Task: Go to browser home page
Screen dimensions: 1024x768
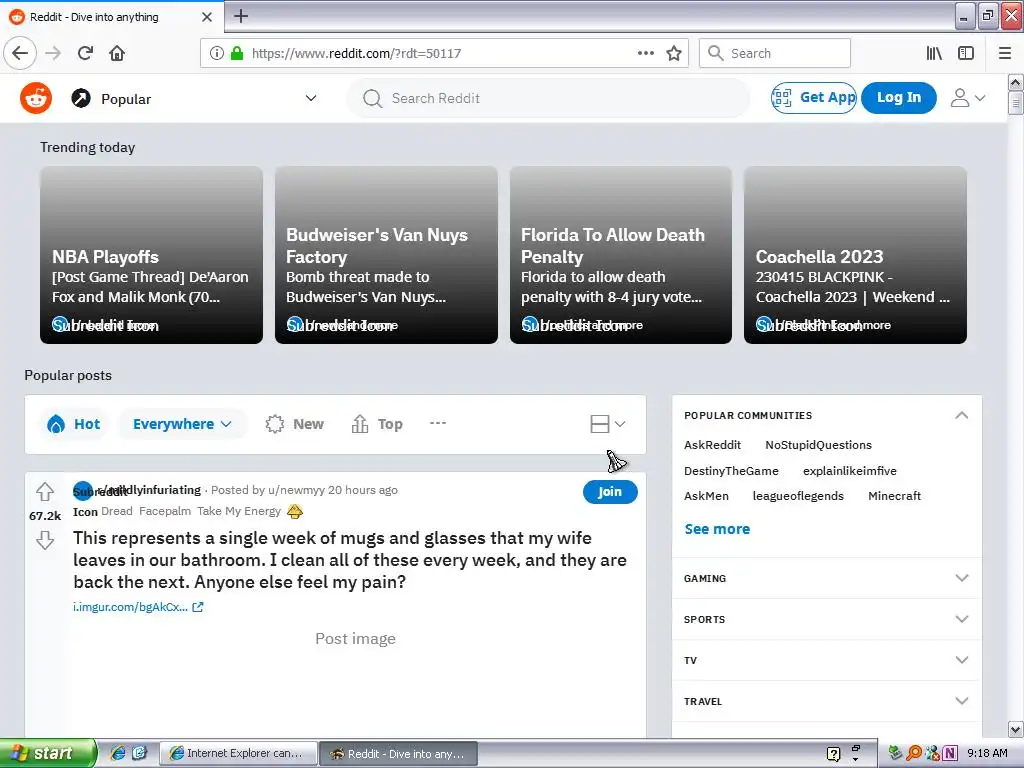Action: (117, 53)
